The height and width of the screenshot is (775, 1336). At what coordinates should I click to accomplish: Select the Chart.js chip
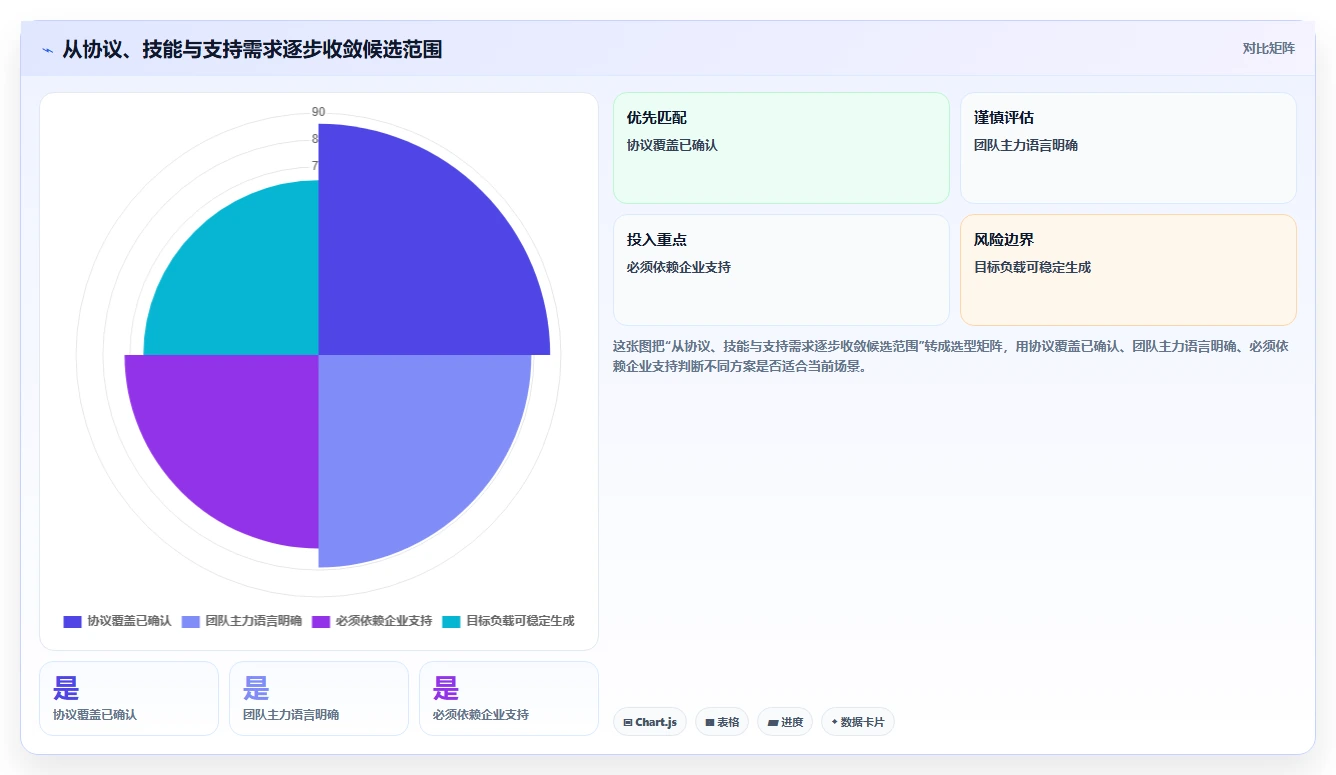coord(650,722)
